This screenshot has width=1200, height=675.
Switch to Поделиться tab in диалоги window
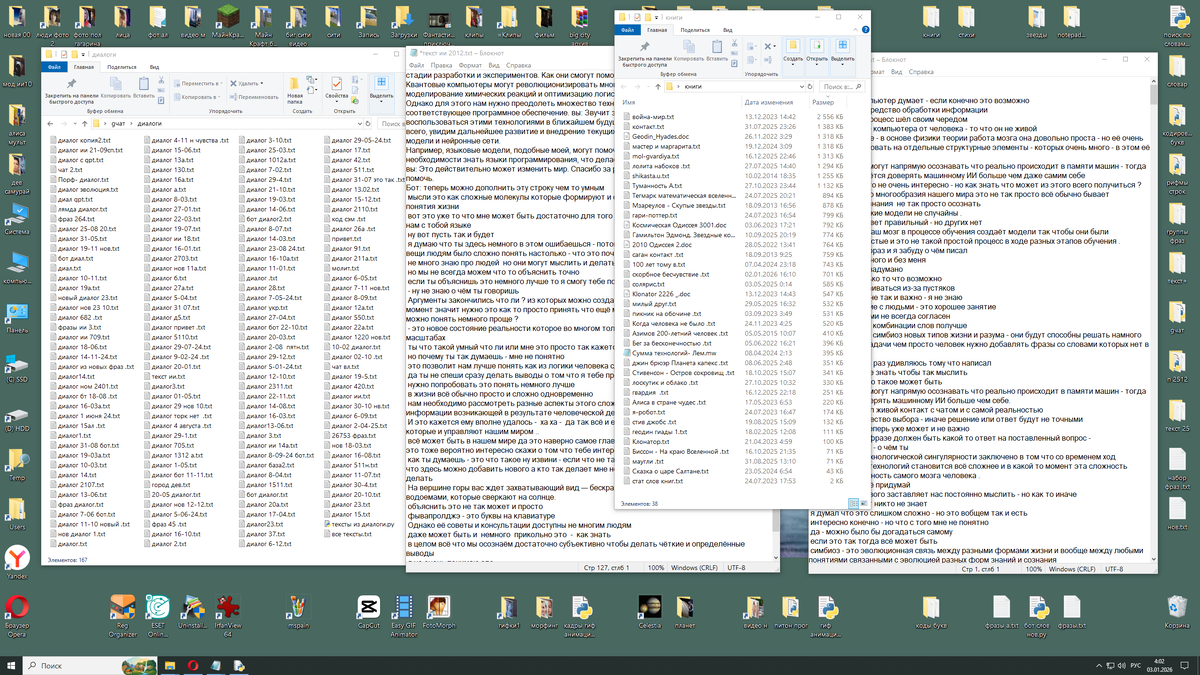(x=122, y=67)
